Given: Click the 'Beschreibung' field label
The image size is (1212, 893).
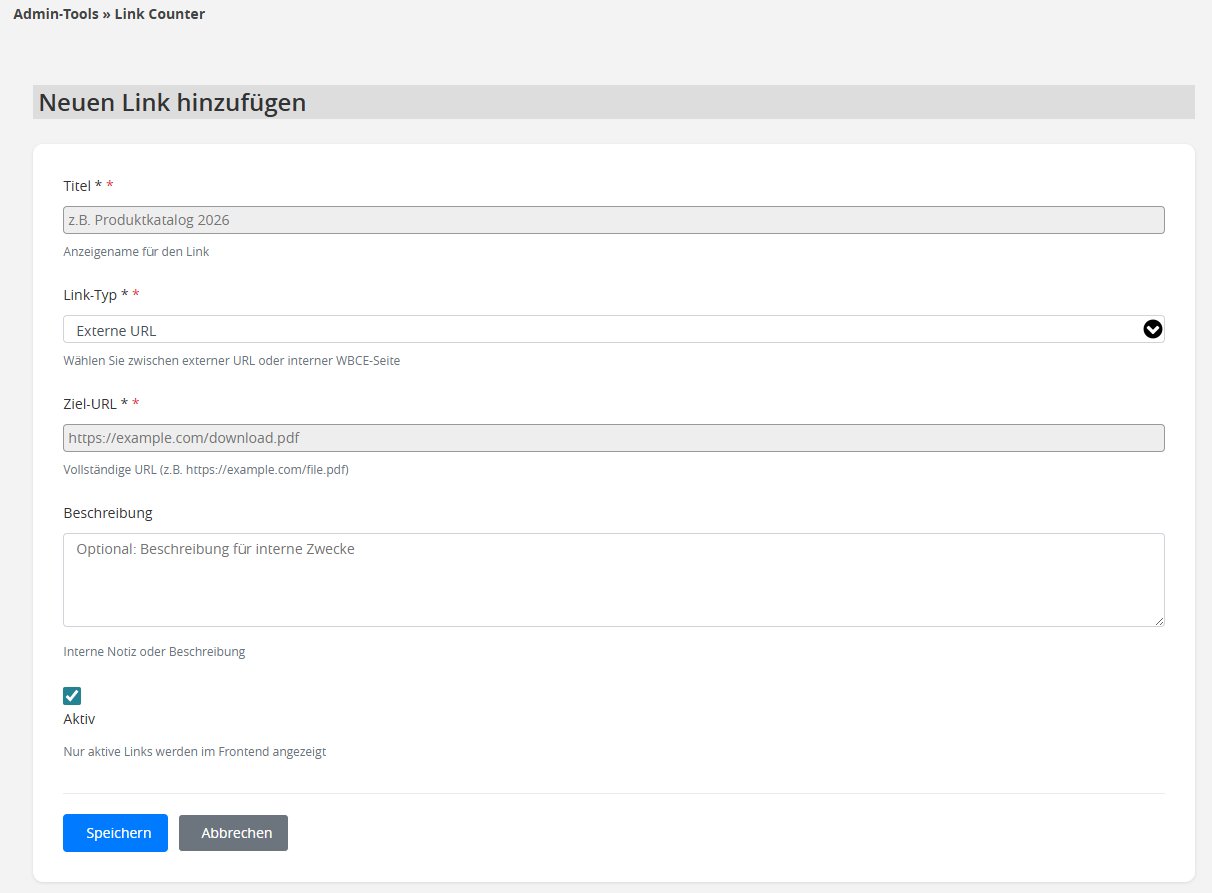Looking at the screenshot, I should (x=108, y=513).
